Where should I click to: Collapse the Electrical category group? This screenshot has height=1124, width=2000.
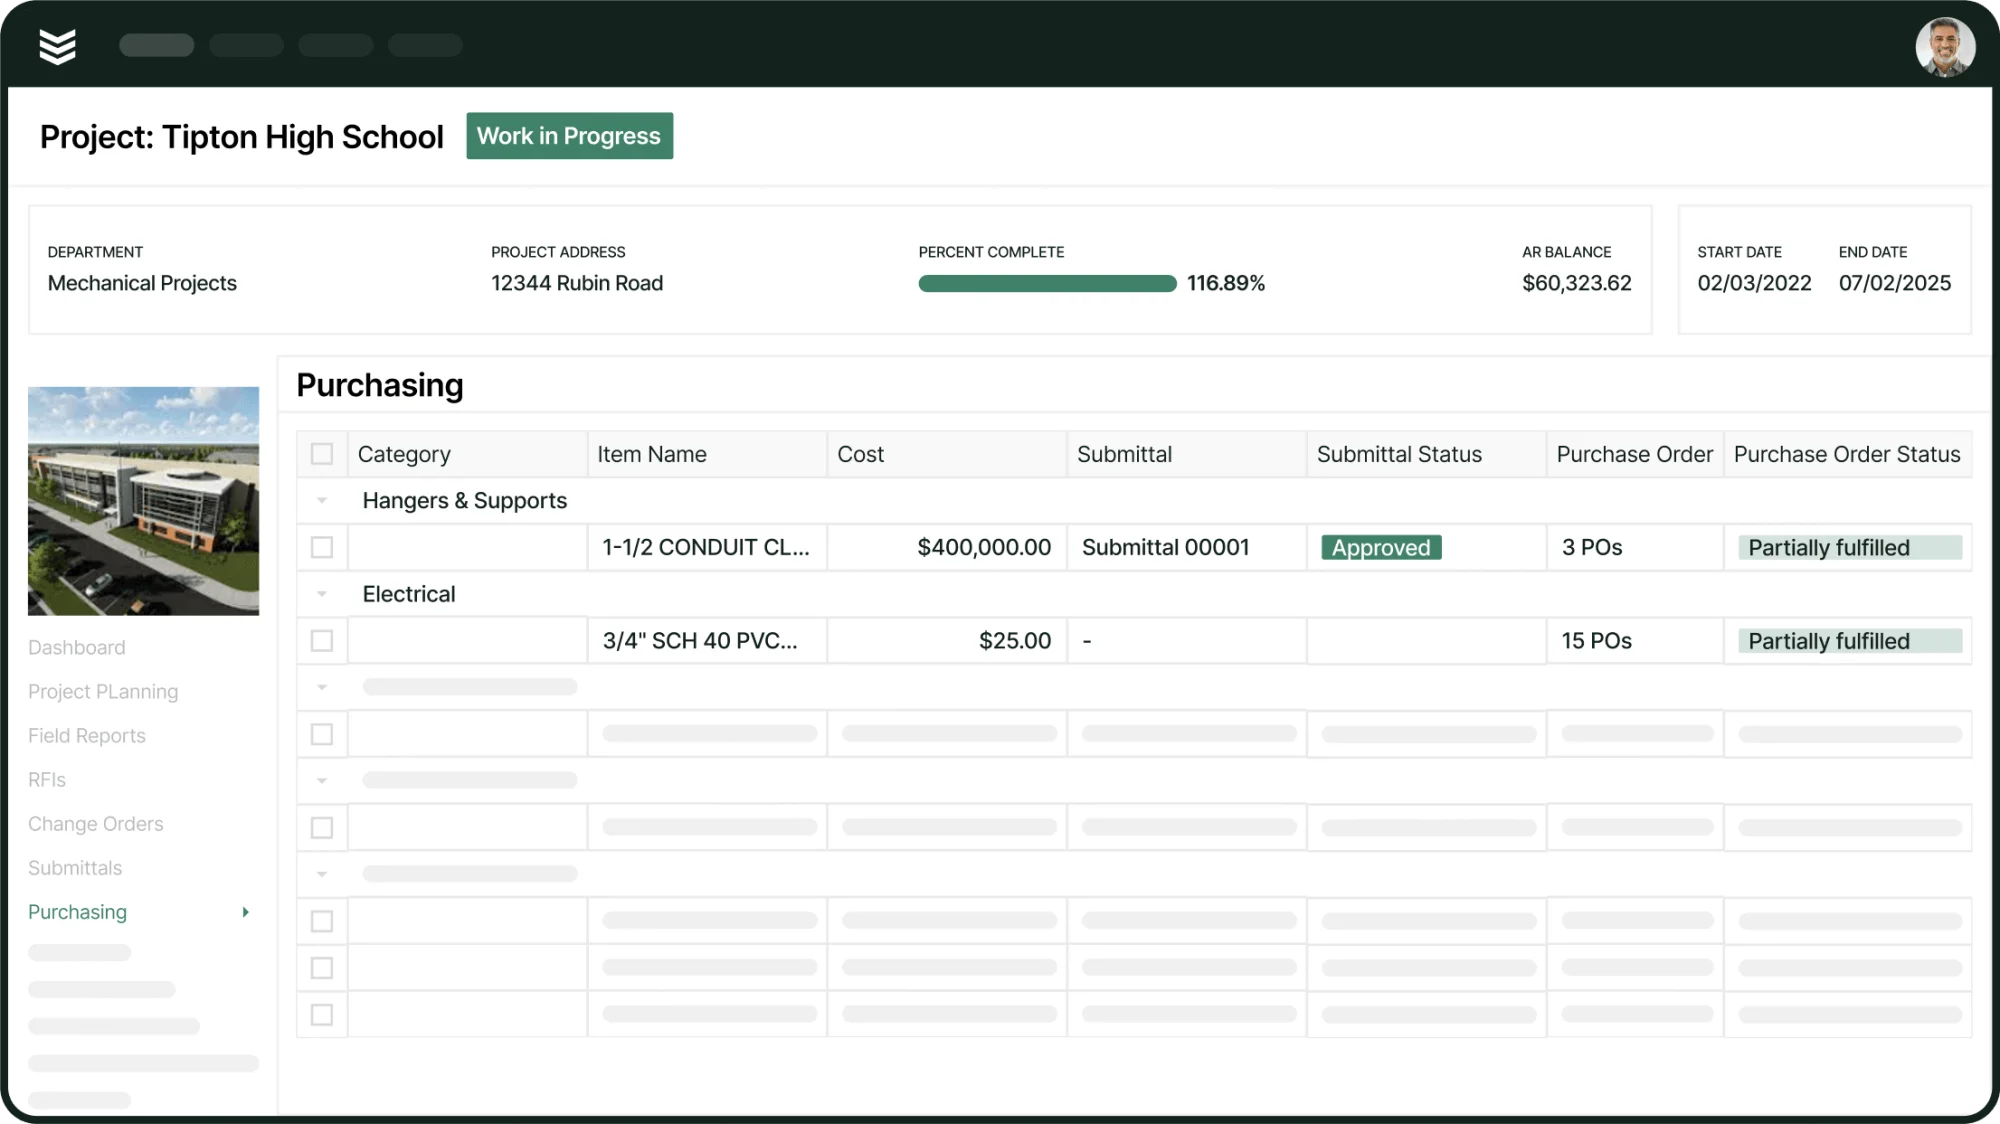pos(322,593)
